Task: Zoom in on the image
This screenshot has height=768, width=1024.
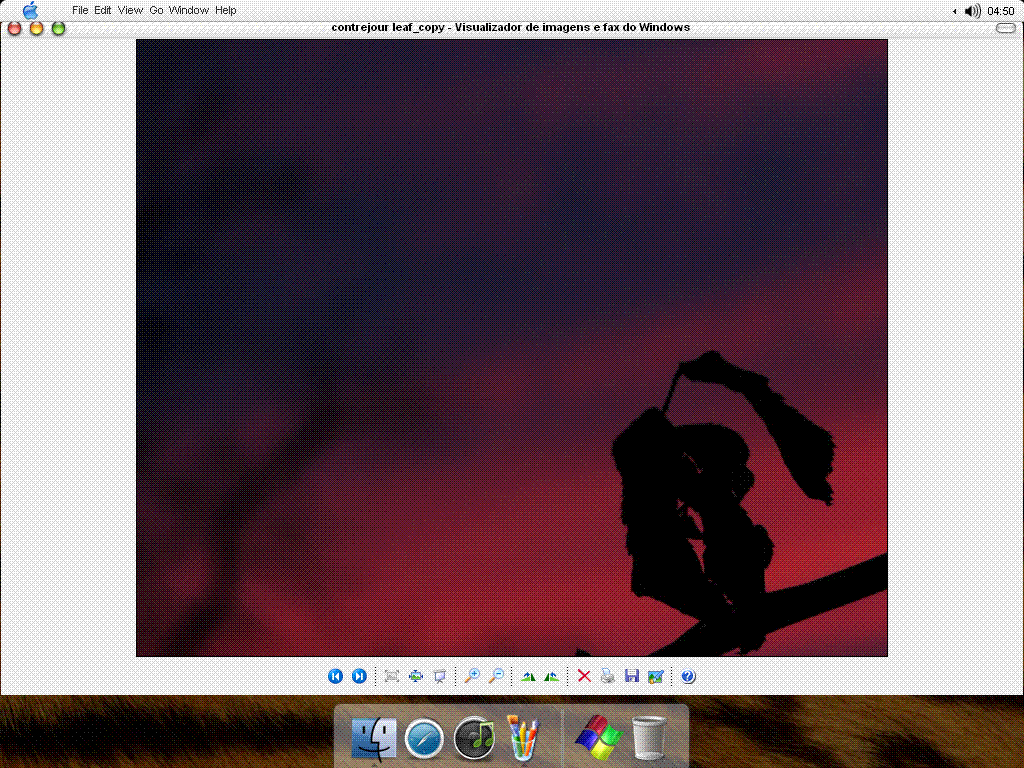Action: click(472, 676)
